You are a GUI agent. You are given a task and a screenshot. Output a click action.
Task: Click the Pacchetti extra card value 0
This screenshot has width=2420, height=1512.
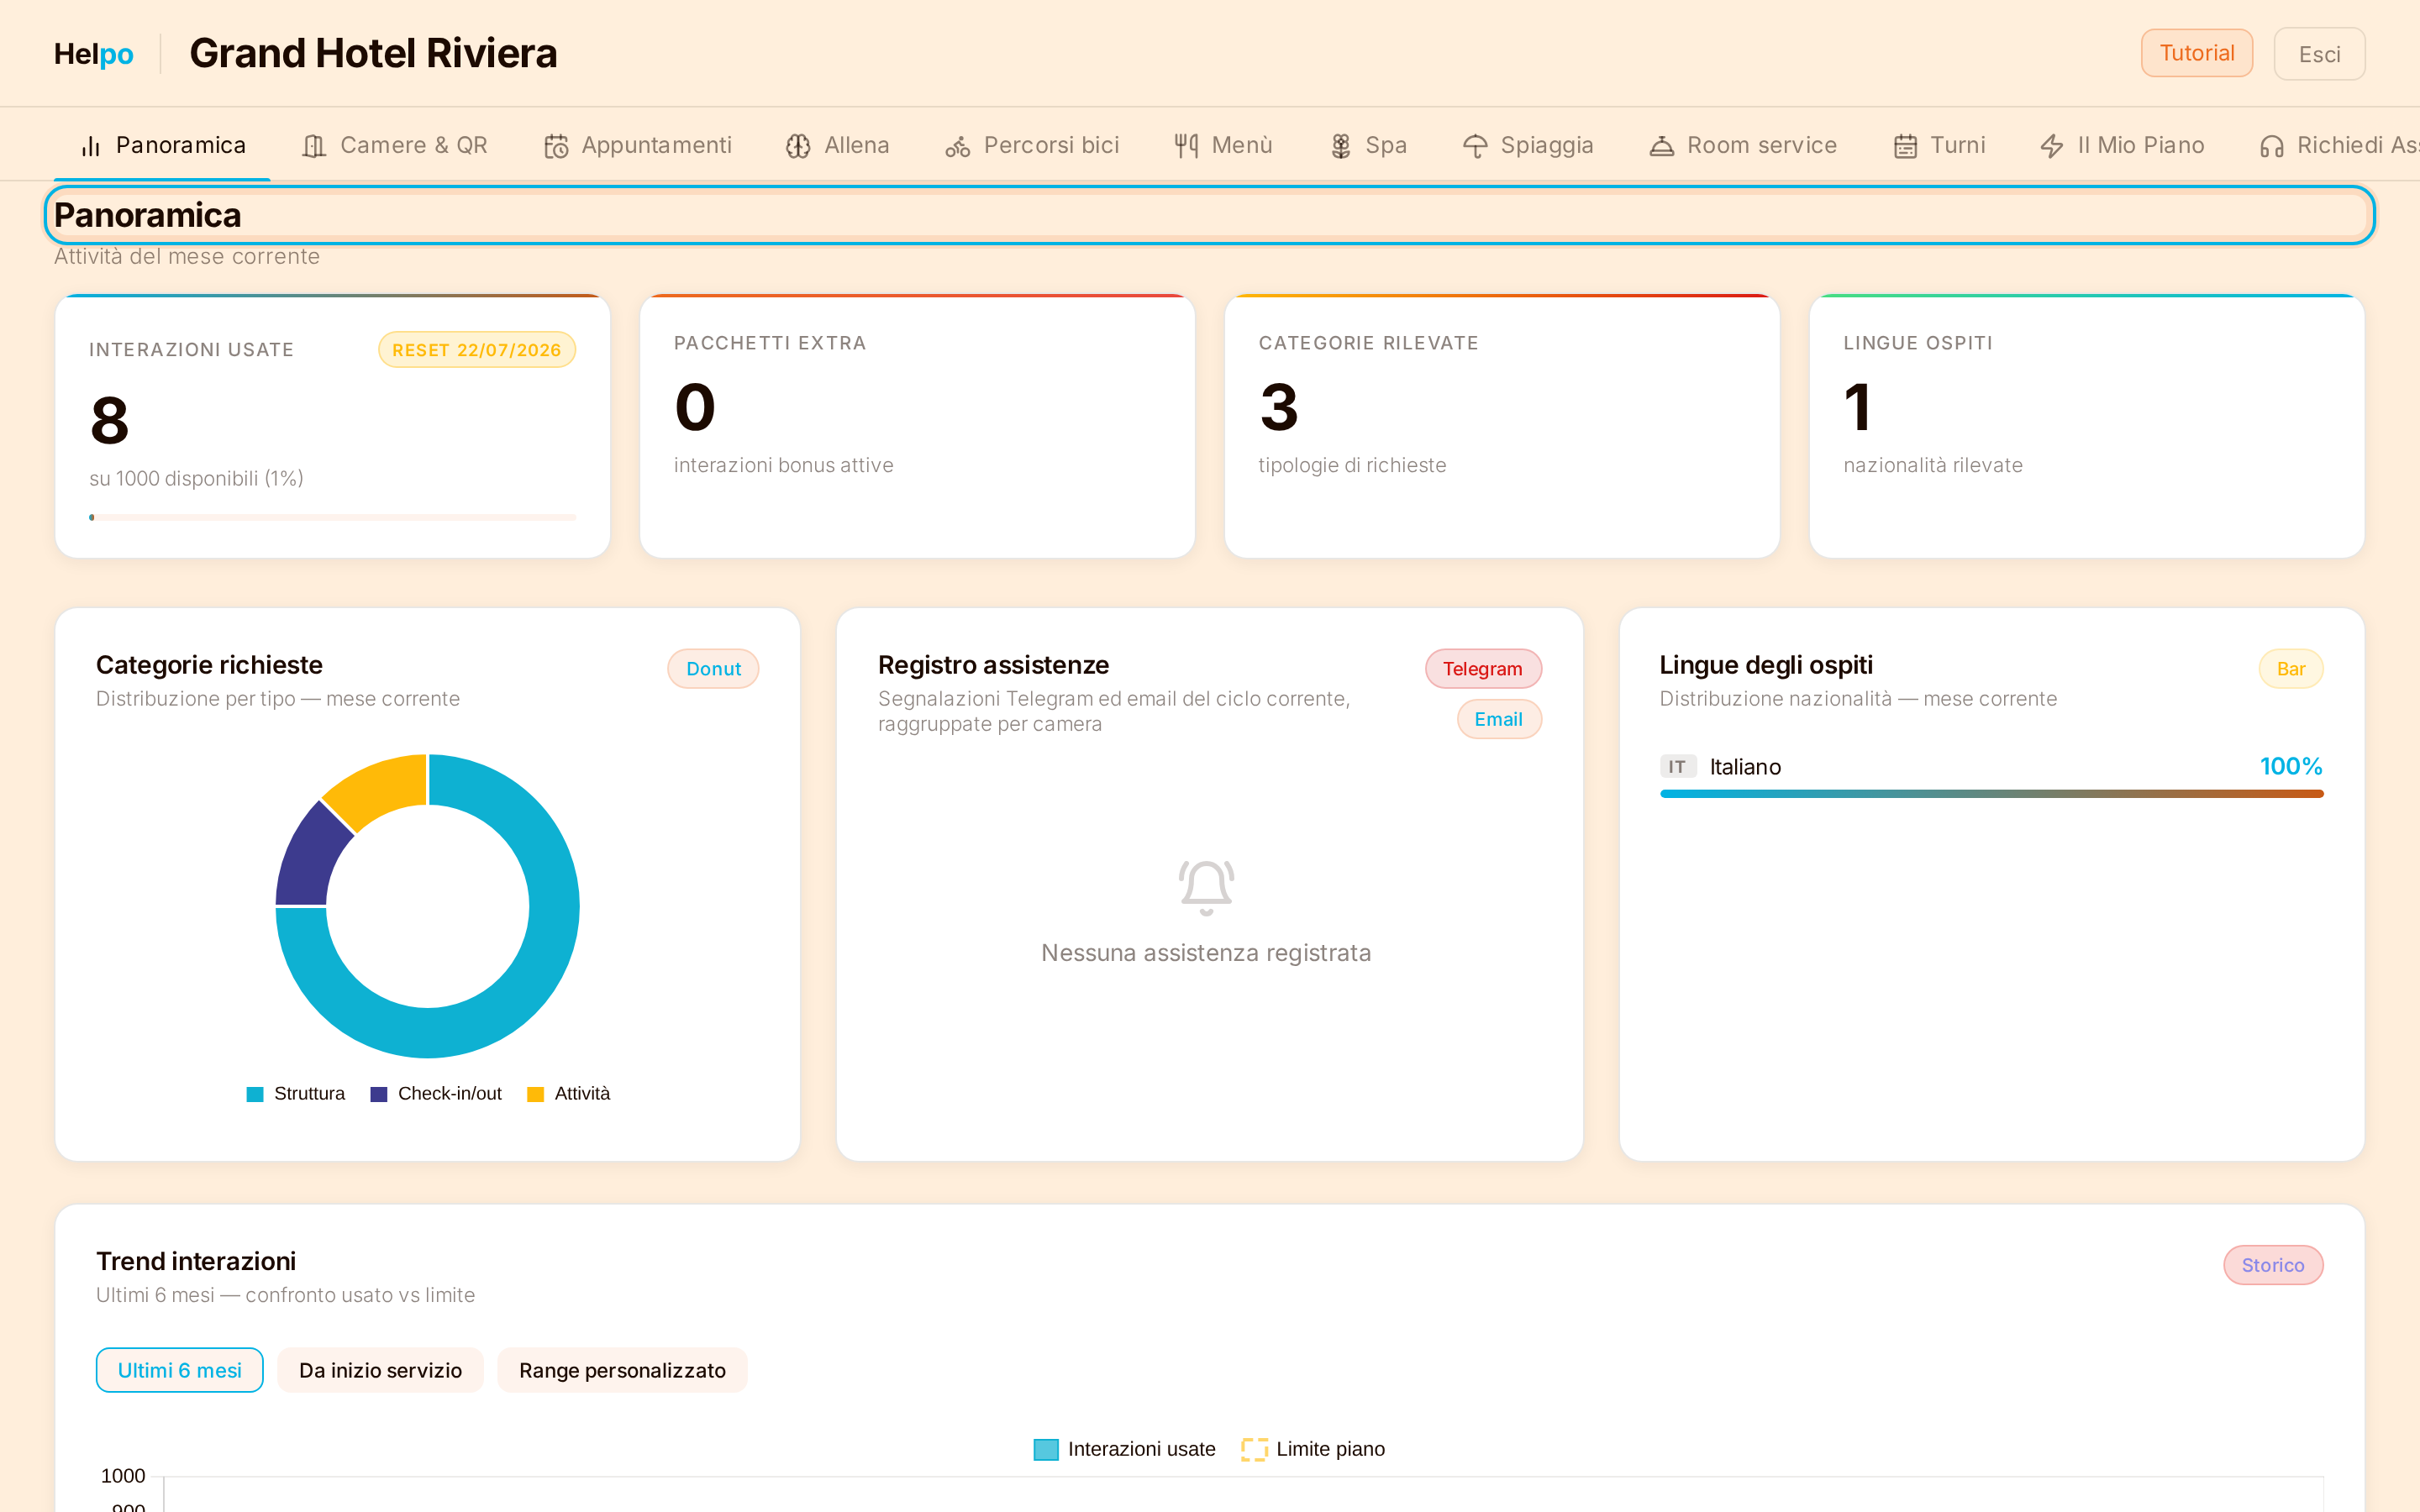[695, 407]
